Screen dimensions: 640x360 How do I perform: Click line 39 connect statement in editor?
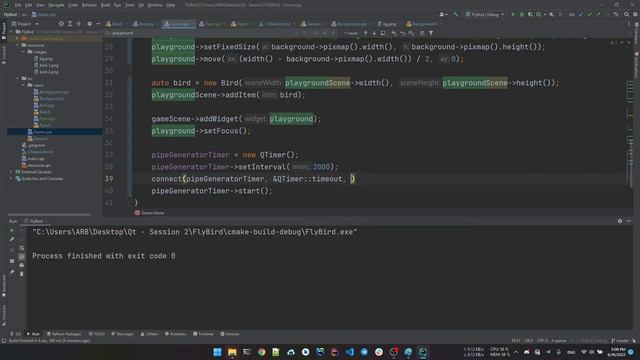[253, 179]
